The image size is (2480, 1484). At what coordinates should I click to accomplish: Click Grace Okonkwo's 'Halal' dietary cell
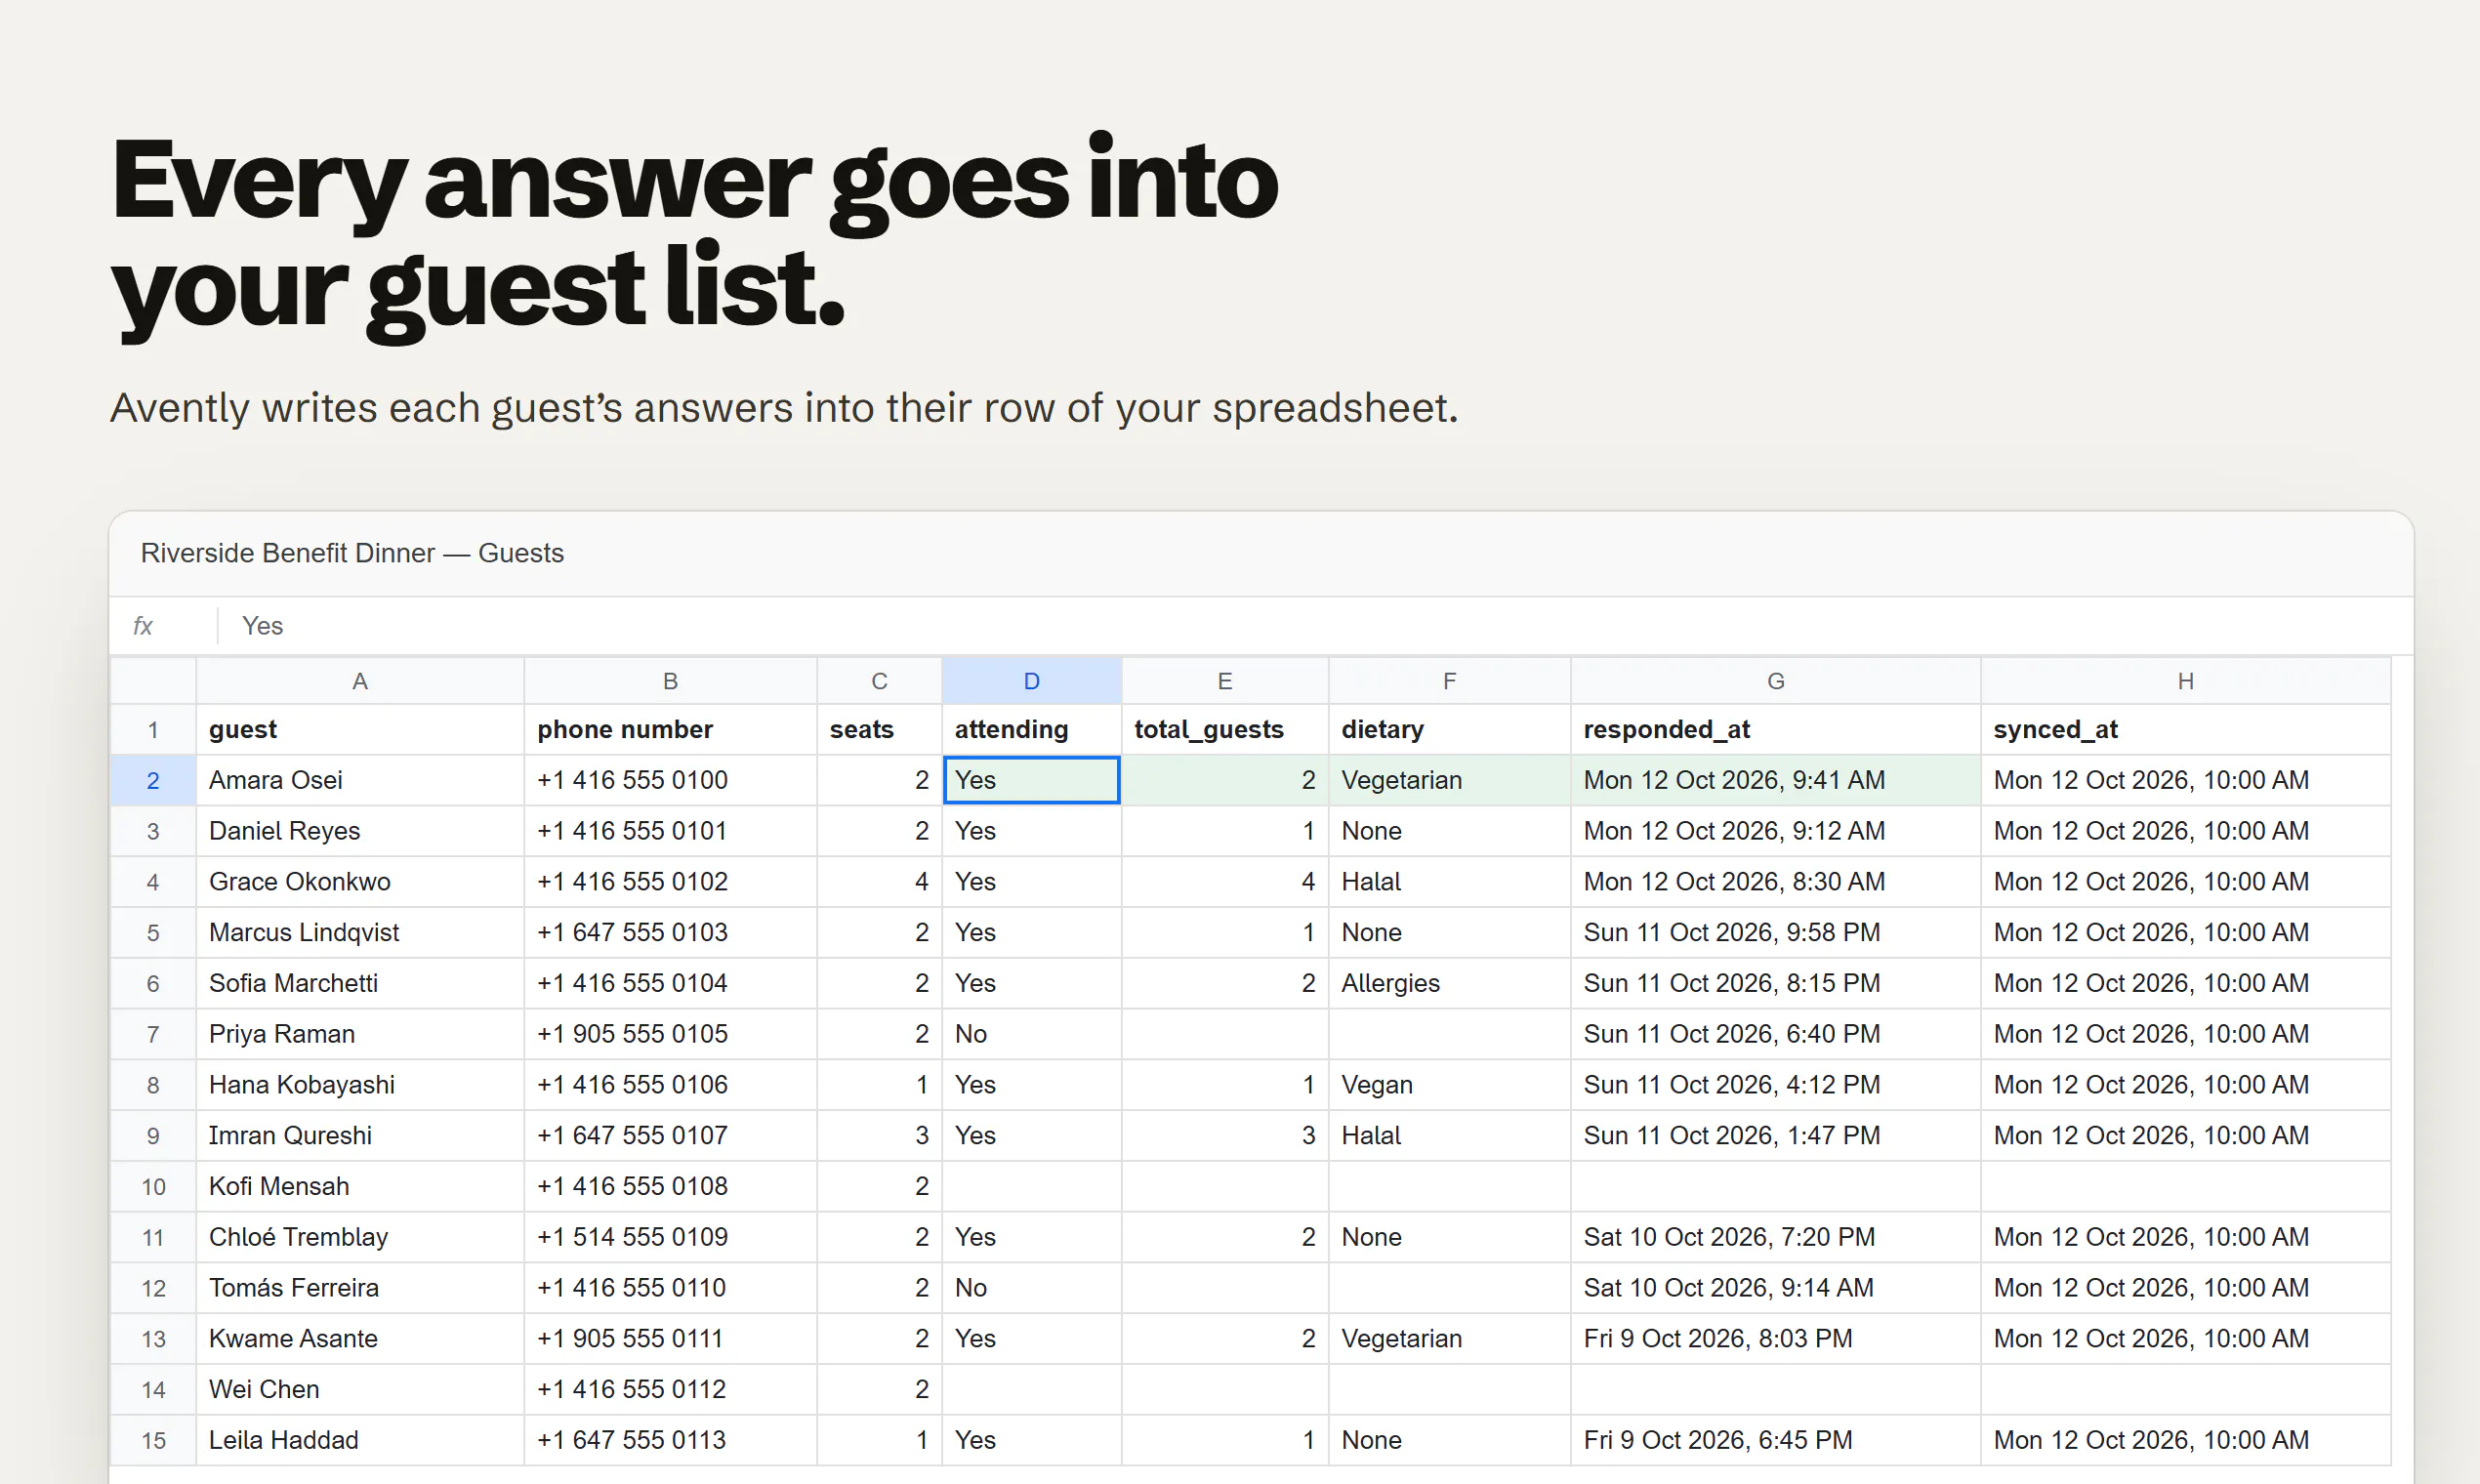point(1449,882)
